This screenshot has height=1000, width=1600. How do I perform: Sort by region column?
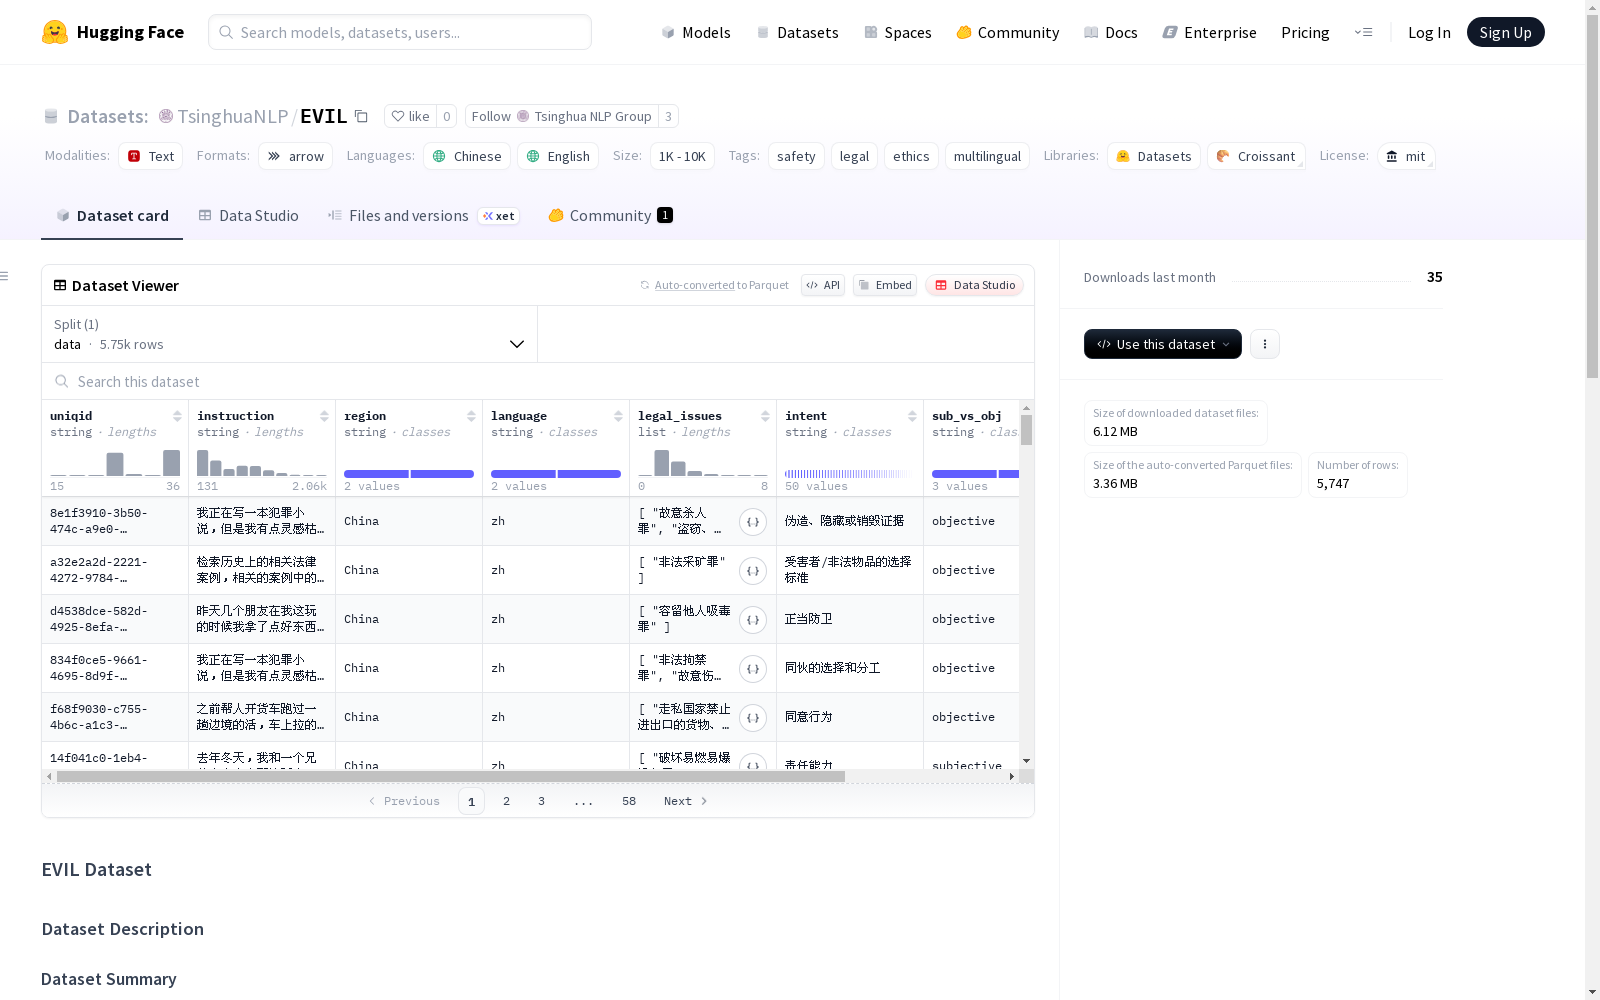point(471,416)
